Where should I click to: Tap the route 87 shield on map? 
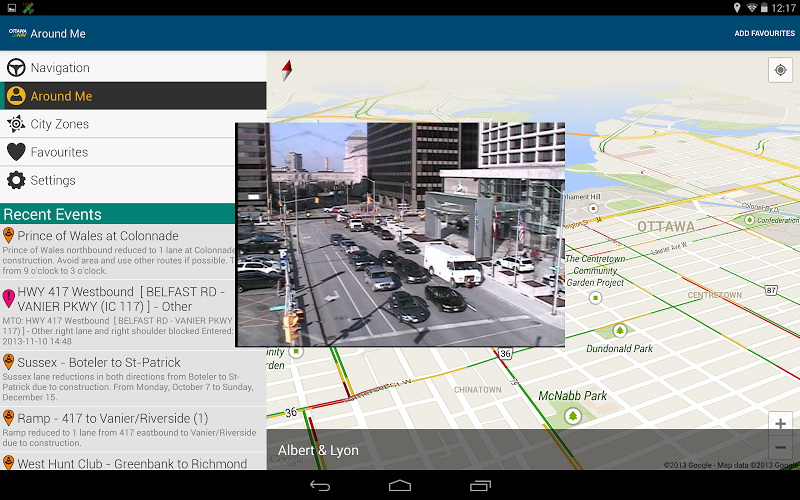pyautogui.click(x=771, y=290)
